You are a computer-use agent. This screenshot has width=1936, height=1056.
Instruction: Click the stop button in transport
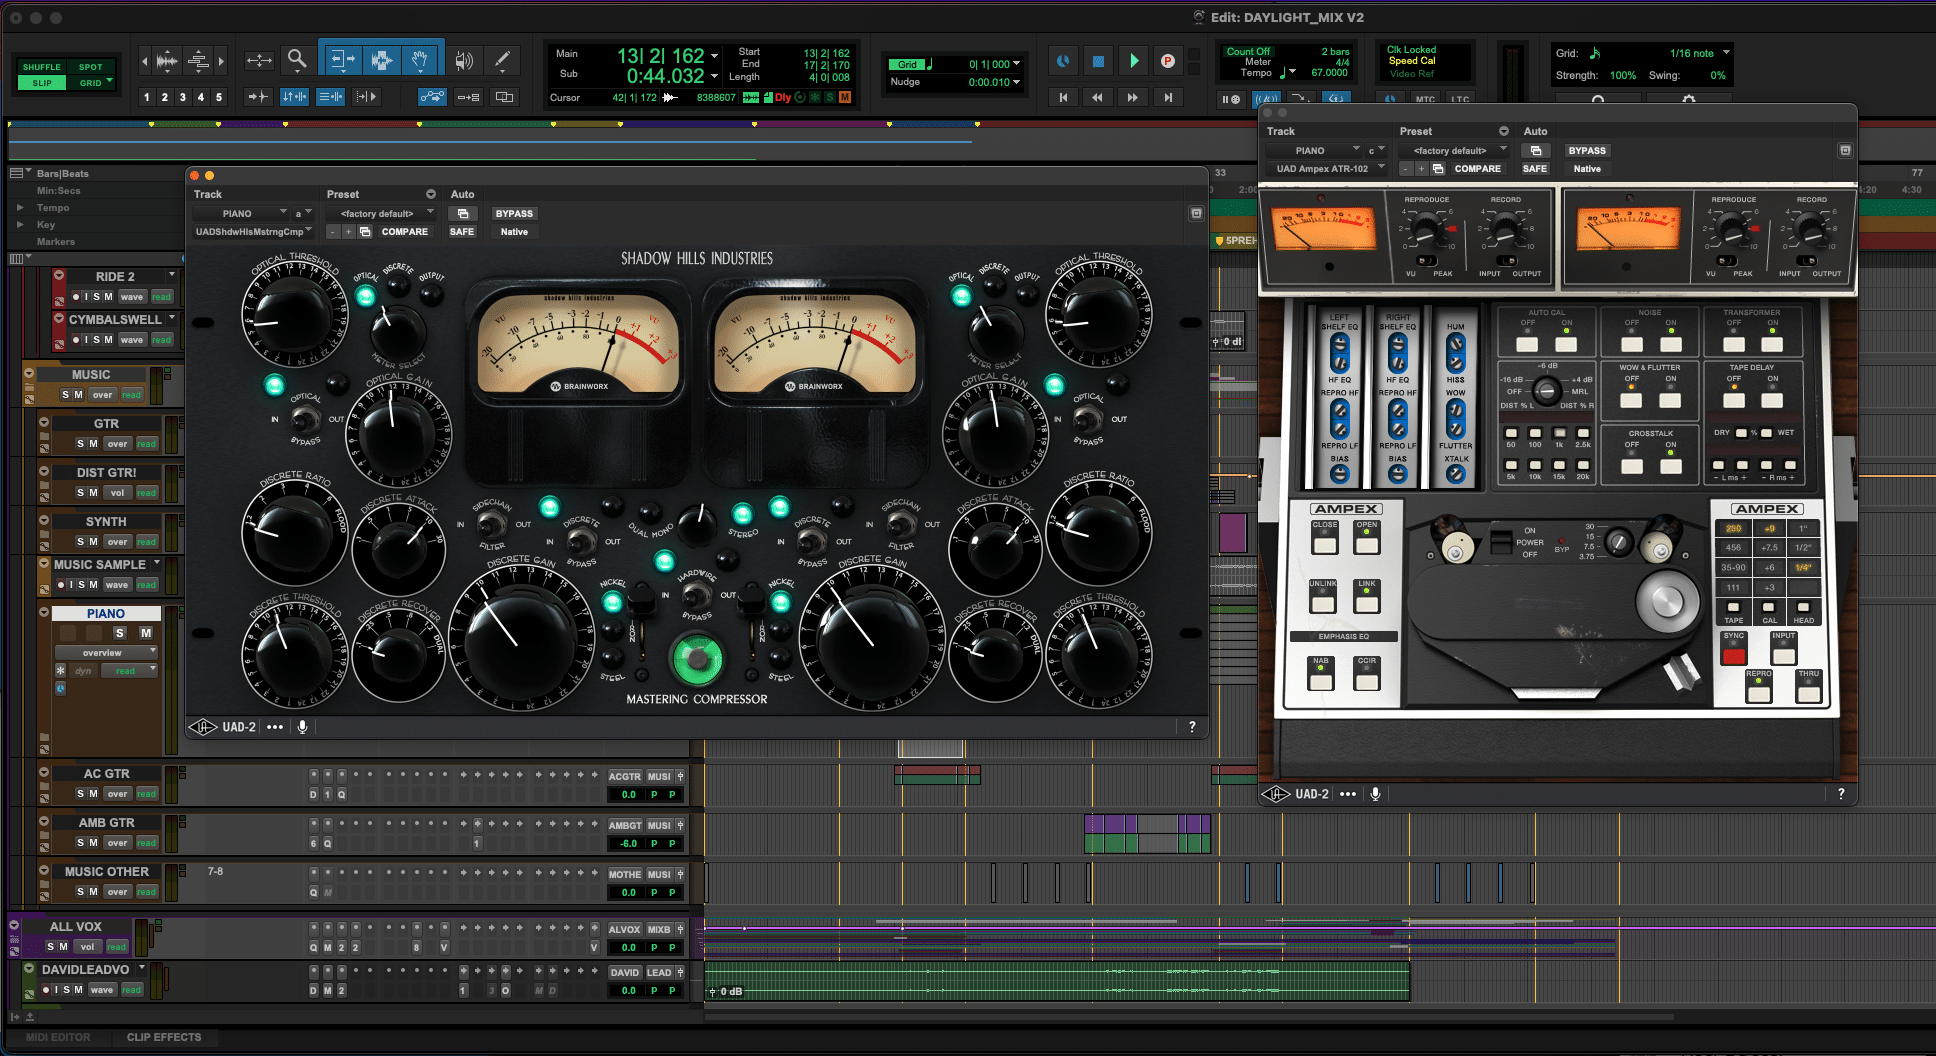[x=1098, y=61]
